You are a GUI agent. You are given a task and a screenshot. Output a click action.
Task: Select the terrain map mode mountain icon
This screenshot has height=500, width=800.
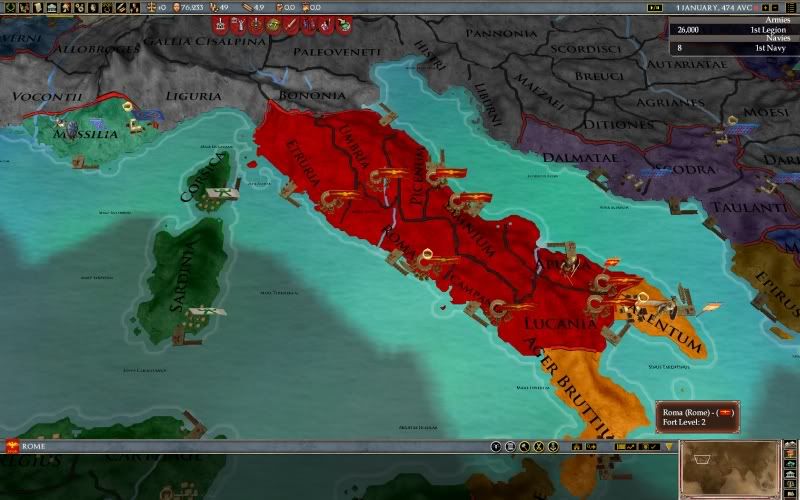(790, 446)
